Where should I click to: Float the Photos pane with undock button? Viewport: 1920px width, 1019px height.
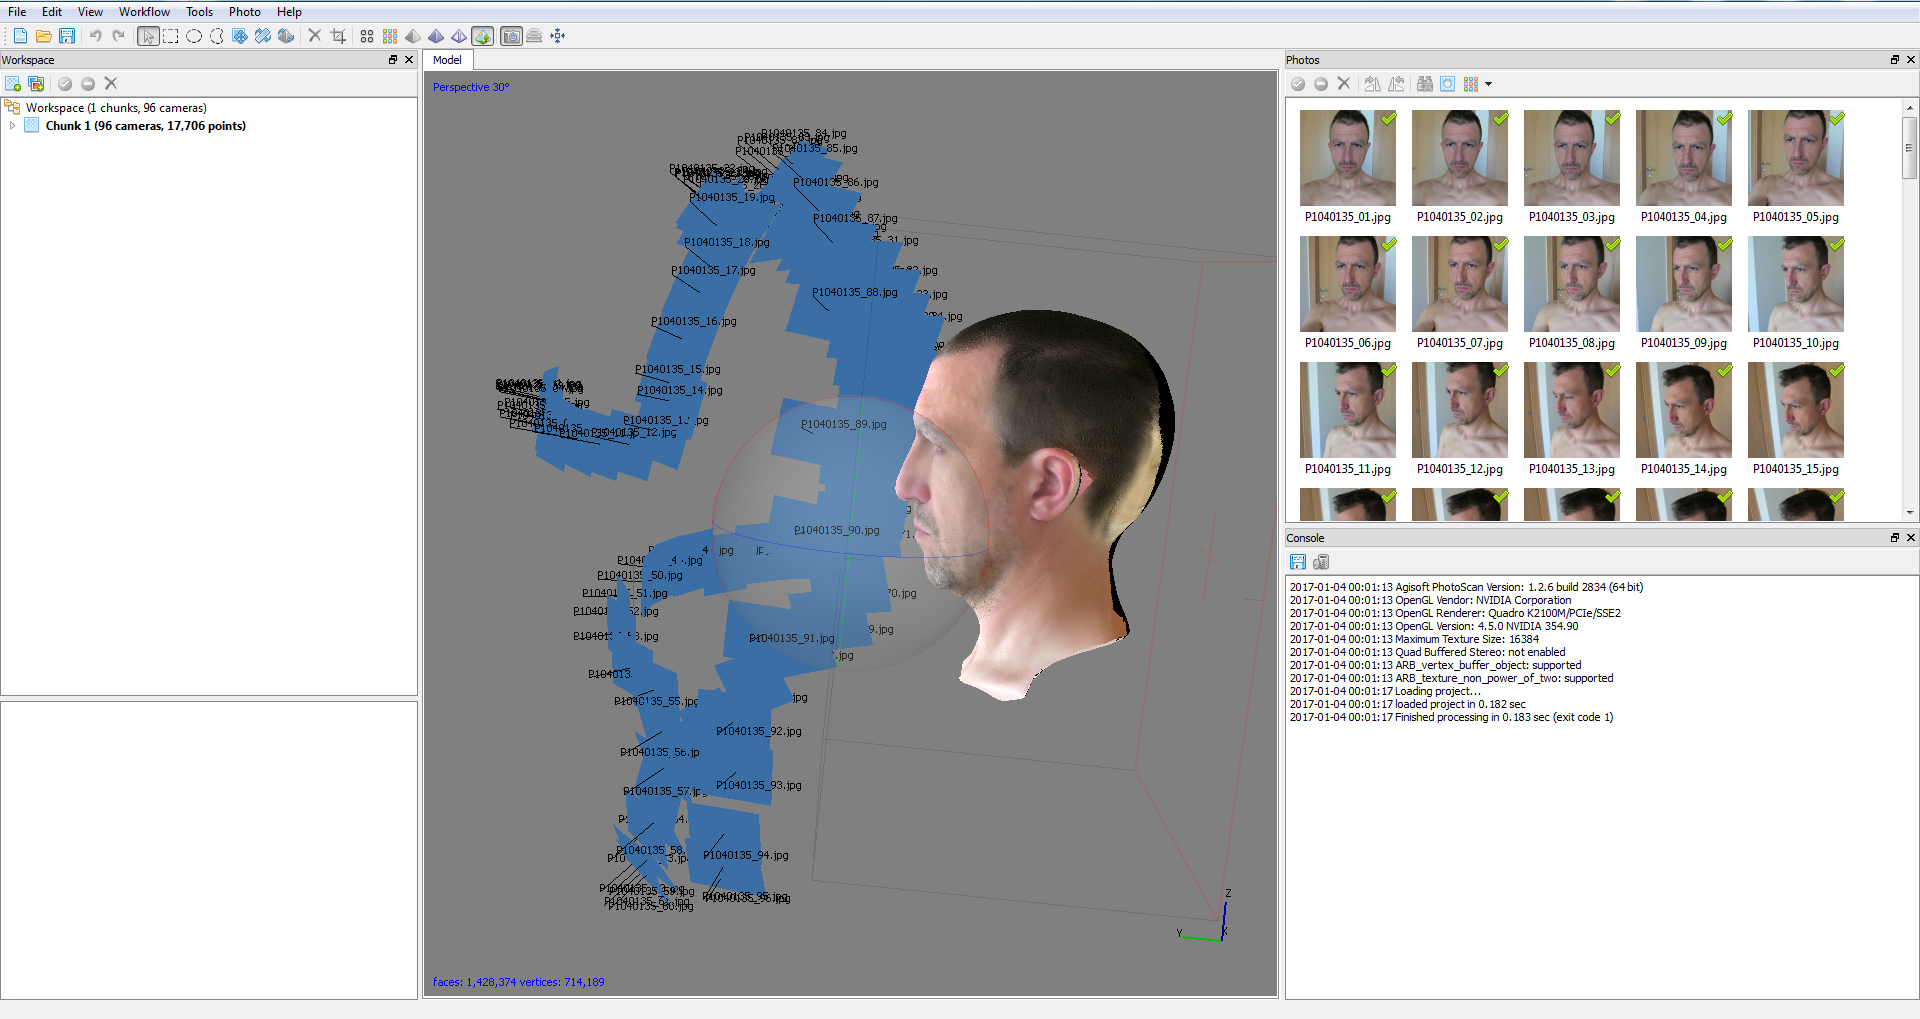pos(1894,60)
